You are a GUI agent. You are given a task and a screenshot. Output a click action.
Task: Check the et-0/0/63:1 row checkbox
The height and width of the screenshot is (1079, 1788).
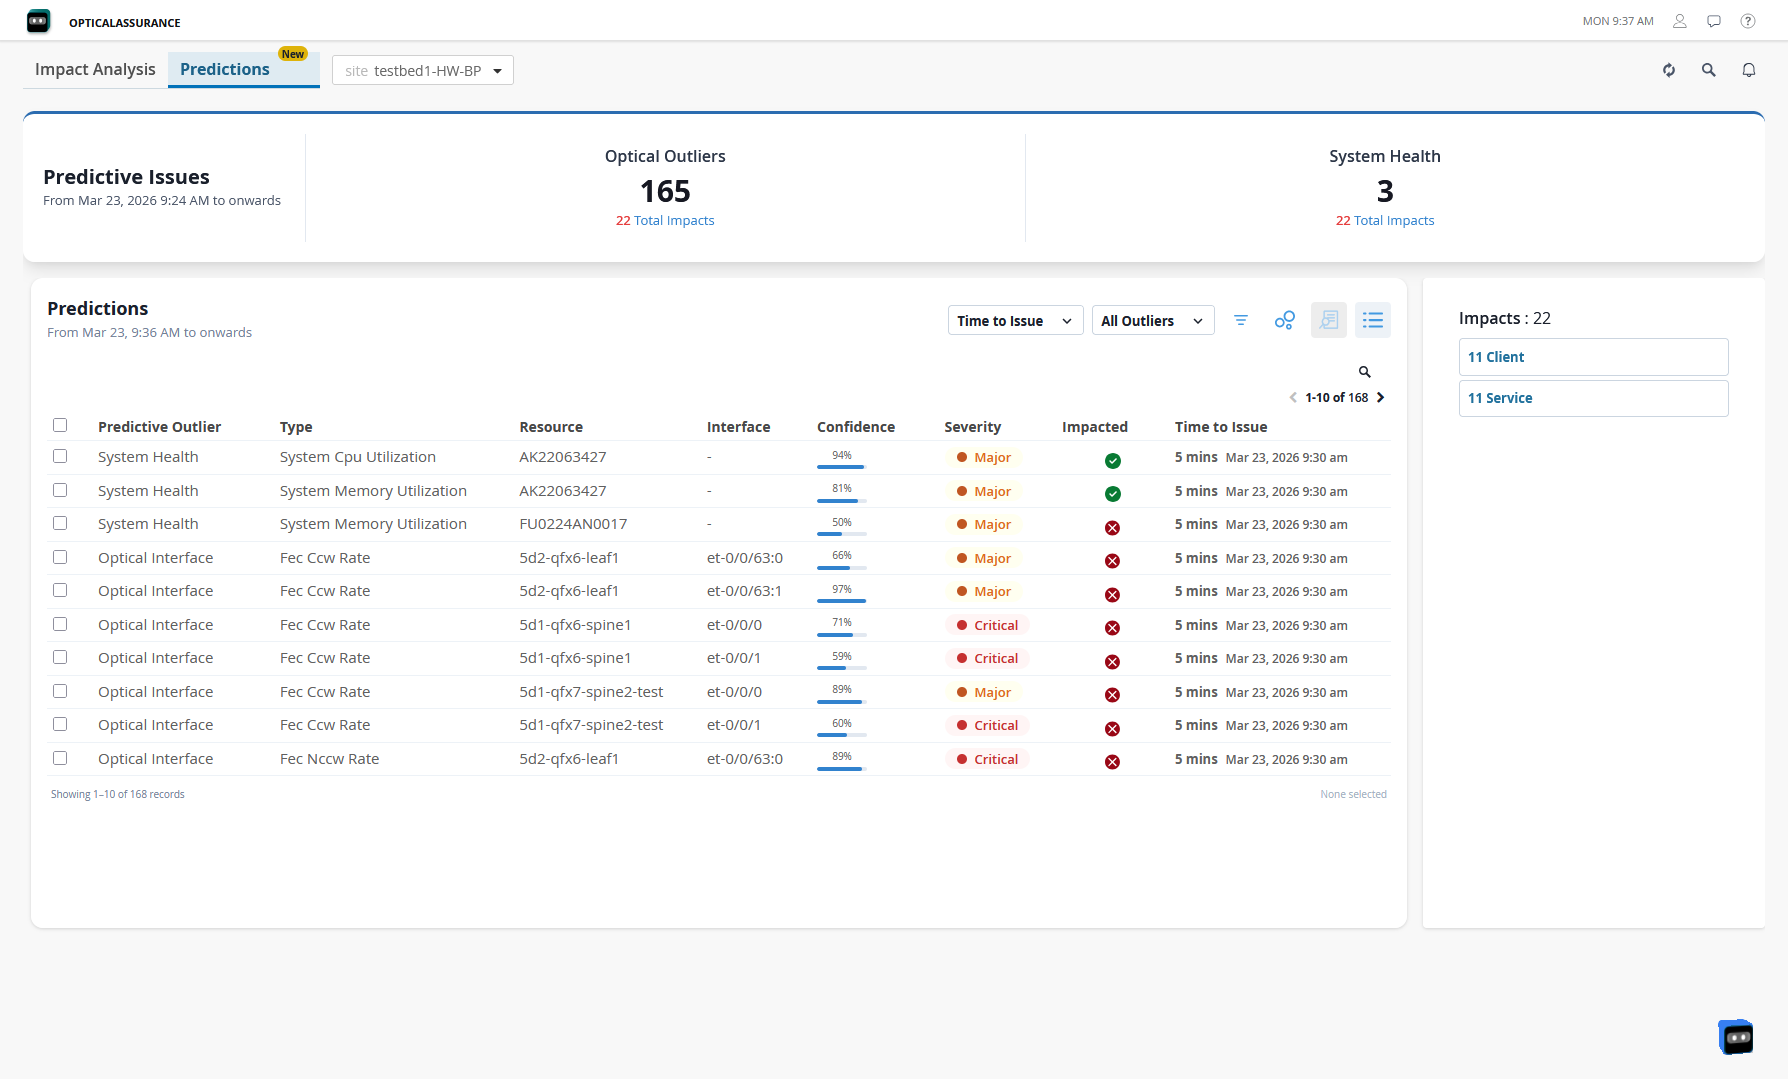click(60, 590)
